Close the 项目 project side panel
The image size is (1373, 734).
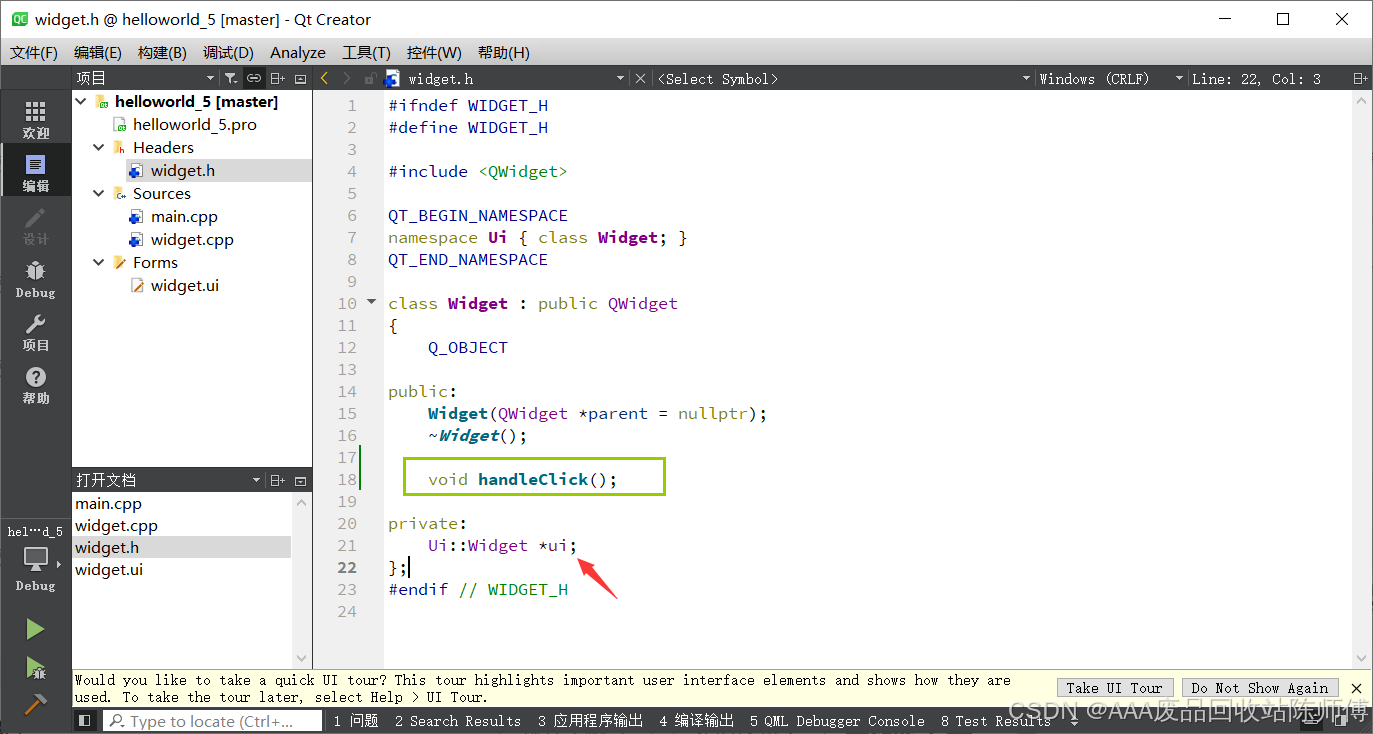click(300, 78)
